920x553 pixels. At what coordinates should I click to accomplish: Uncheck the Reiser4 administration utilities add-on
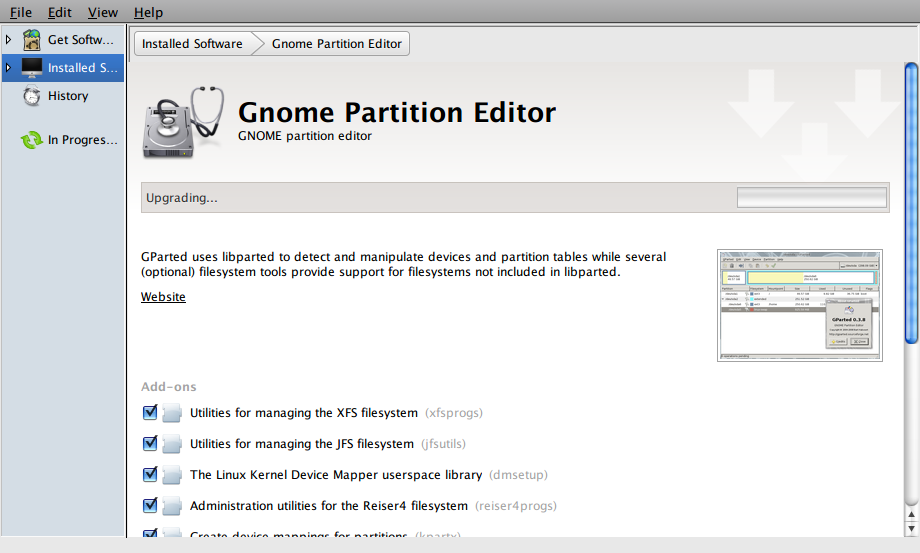[150, 505]
